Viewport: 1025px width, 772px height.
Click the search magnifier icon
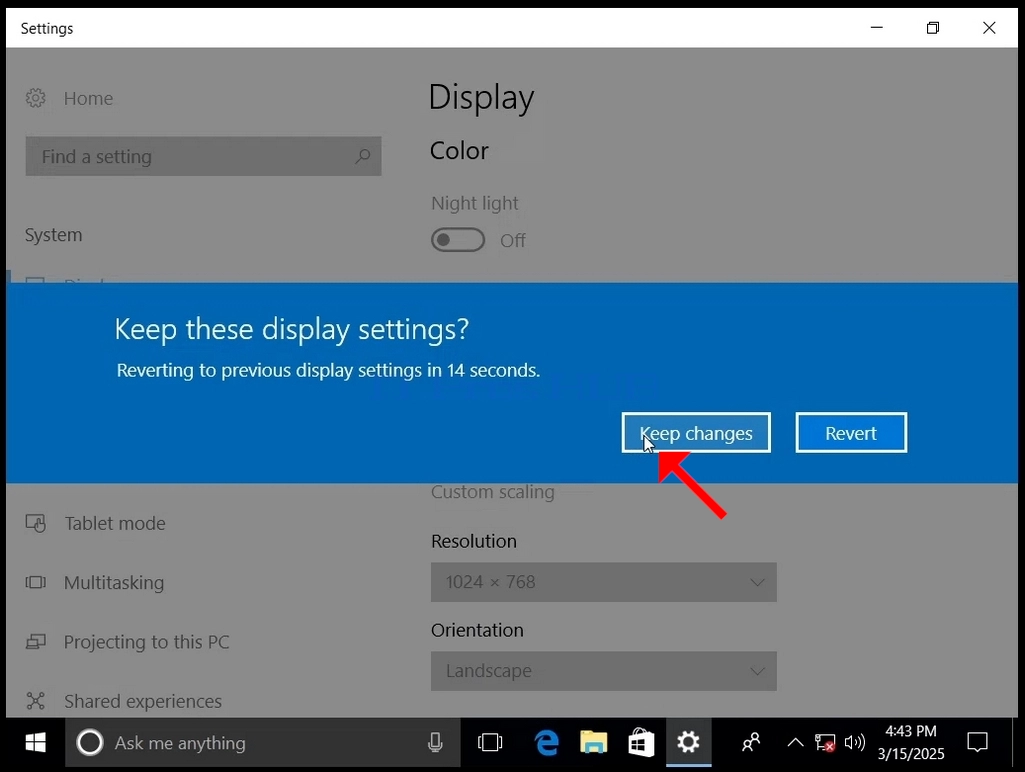(x=362, y=156)
